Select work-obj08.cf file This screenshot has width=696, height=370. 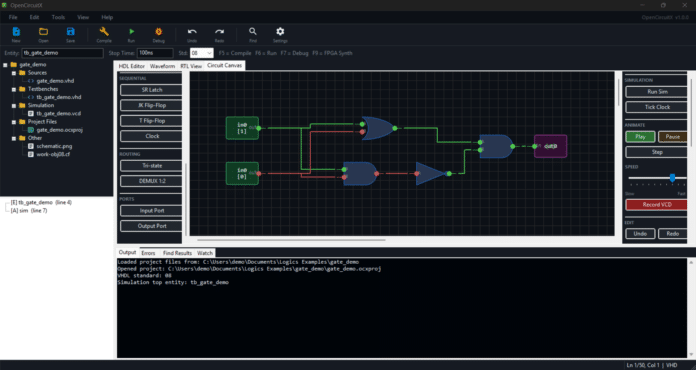point(53,154)
